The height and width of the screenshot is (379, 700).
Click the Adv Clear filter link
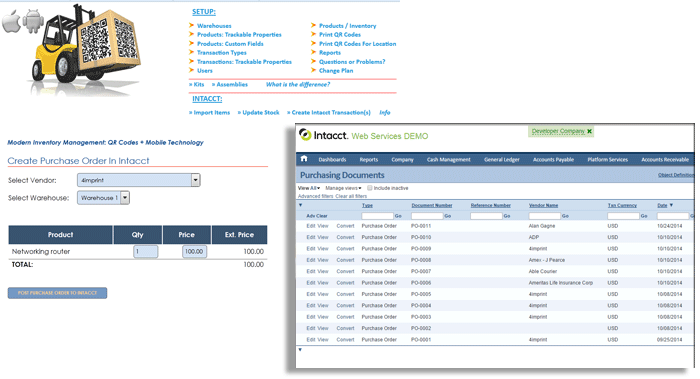click(317, 216)
